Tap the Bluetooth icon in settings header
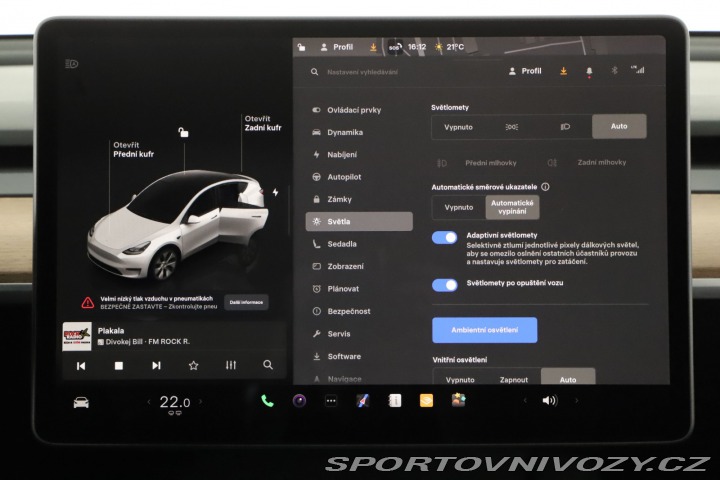Screen dimensions: 720x480 coord(614,70)
